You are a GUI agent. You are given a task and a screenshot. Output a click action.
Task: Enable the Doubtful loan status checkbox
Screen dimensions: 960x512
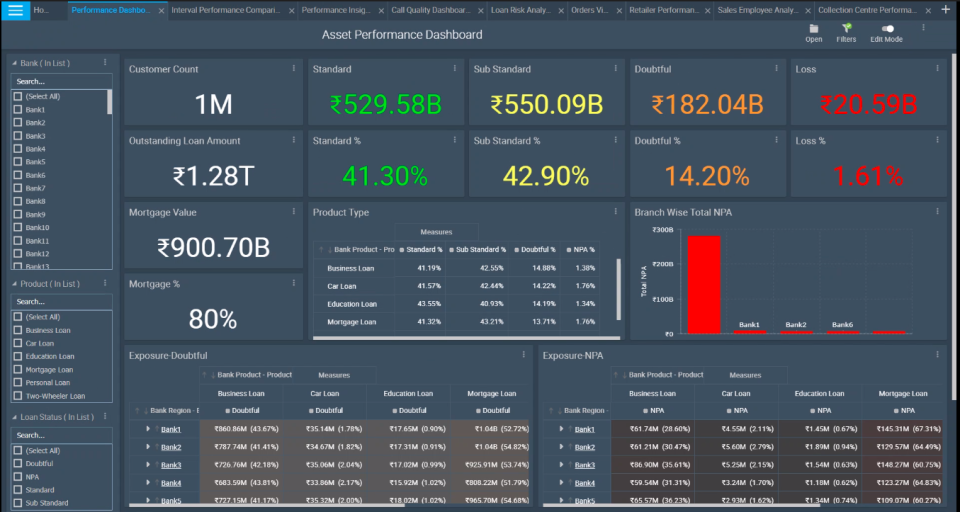(x=18, y=464)
